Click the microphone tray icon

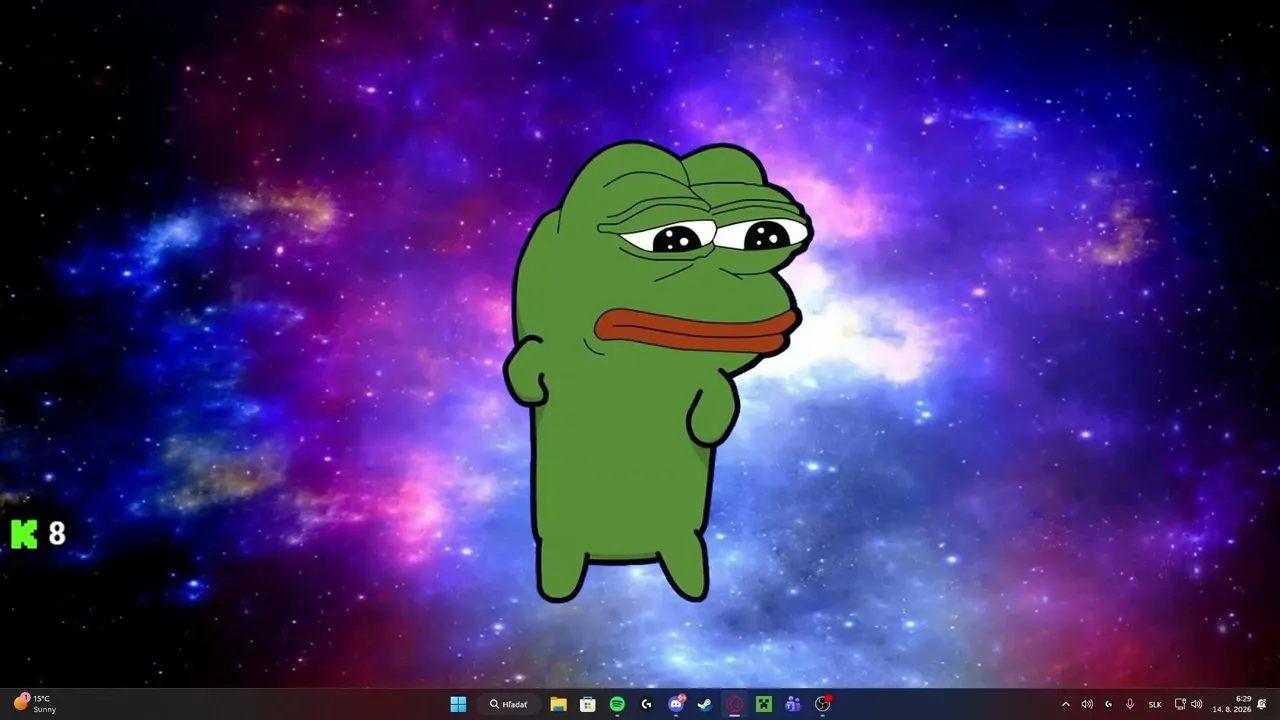point(1130,704)
